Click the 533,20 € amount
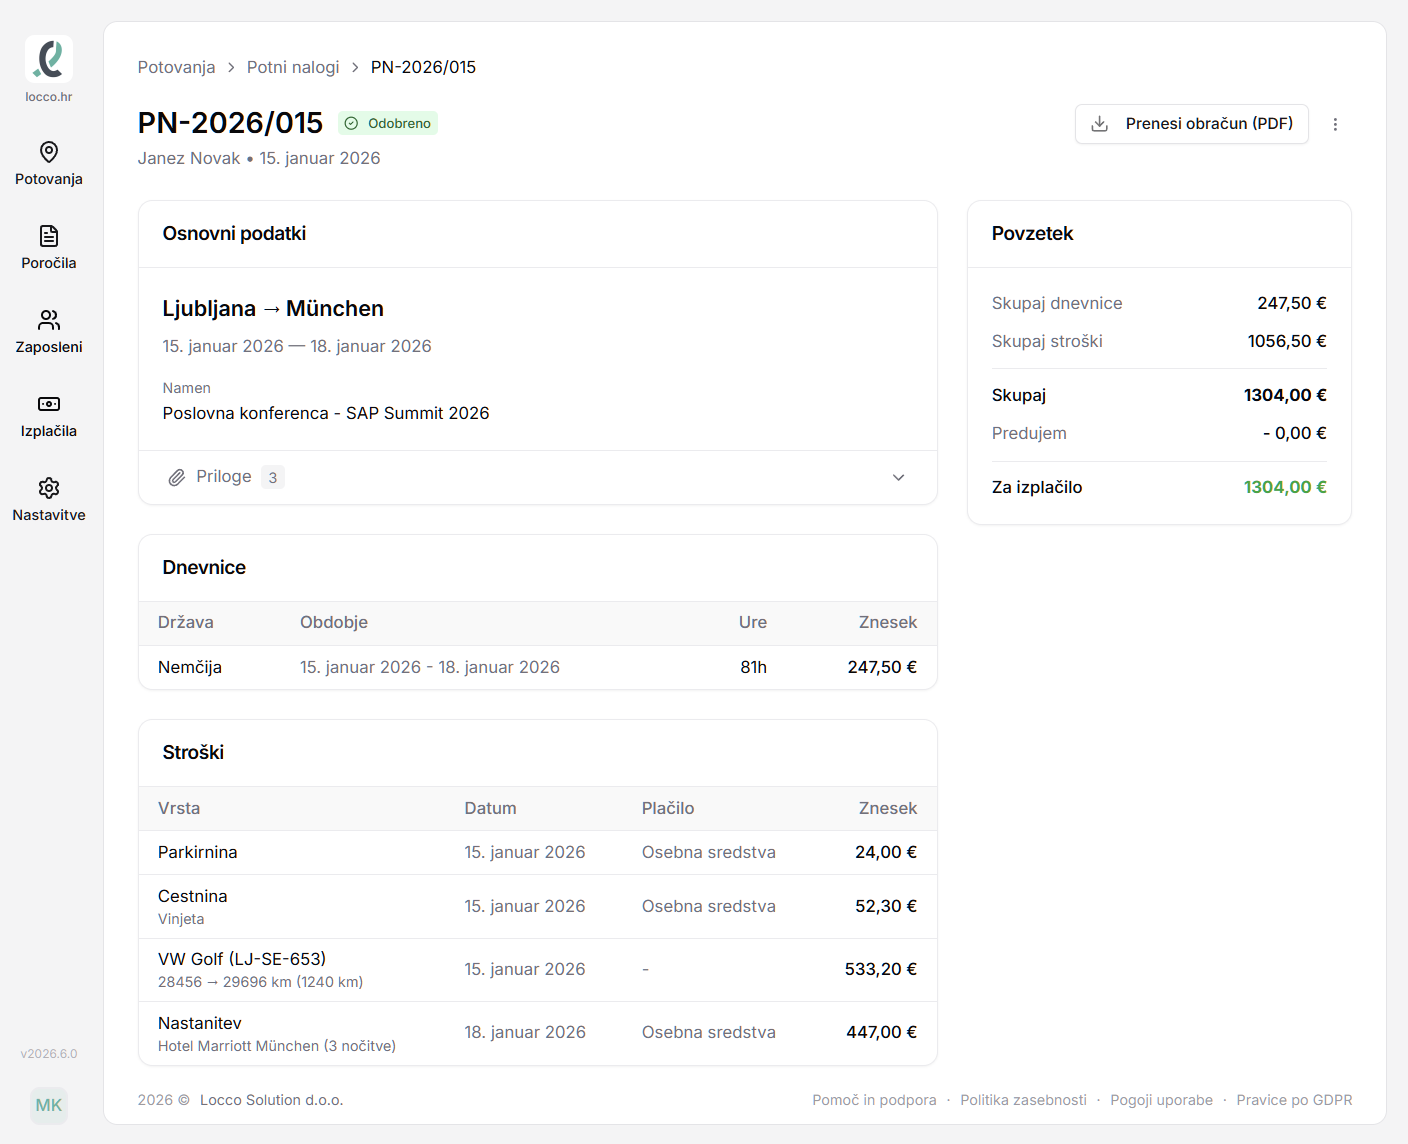1408x1144 pixels. pos(881,969)
